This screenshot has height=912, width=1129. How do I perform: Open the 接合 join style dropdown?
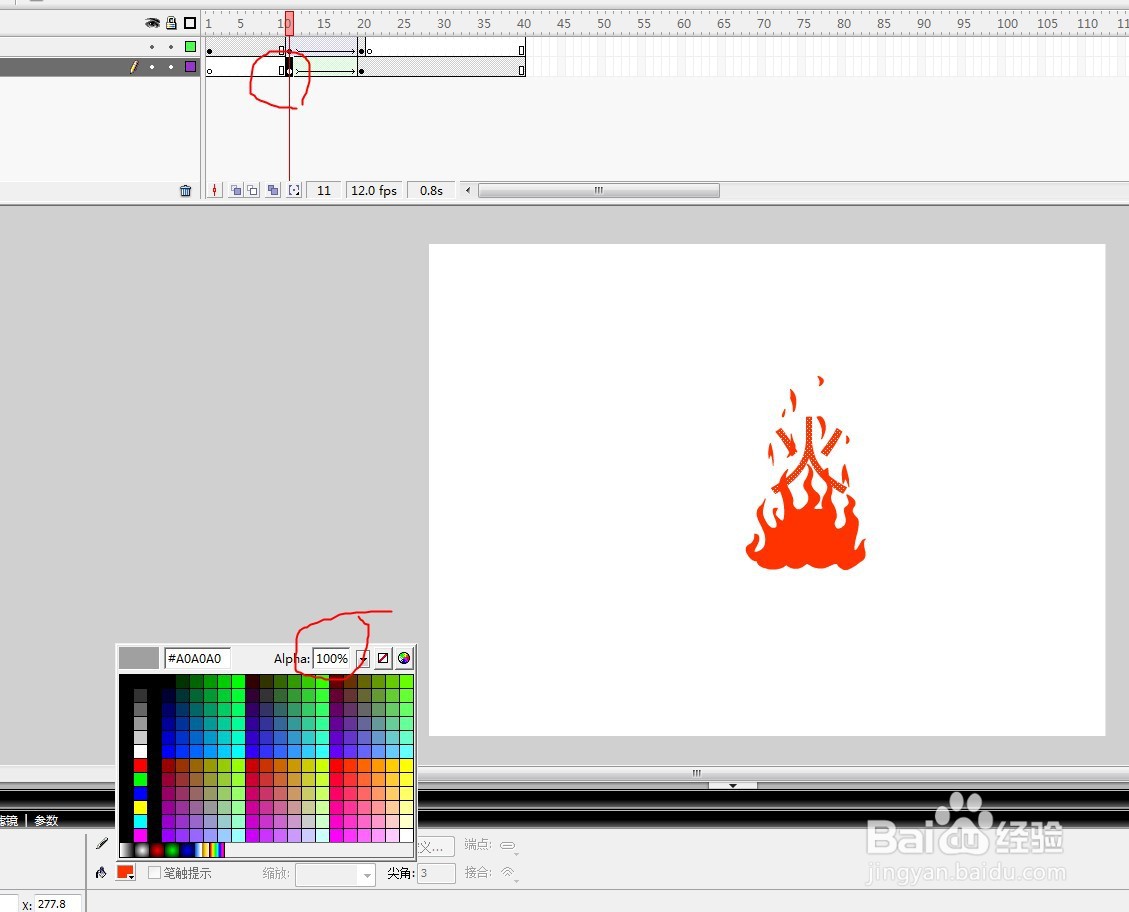[509, 873]
